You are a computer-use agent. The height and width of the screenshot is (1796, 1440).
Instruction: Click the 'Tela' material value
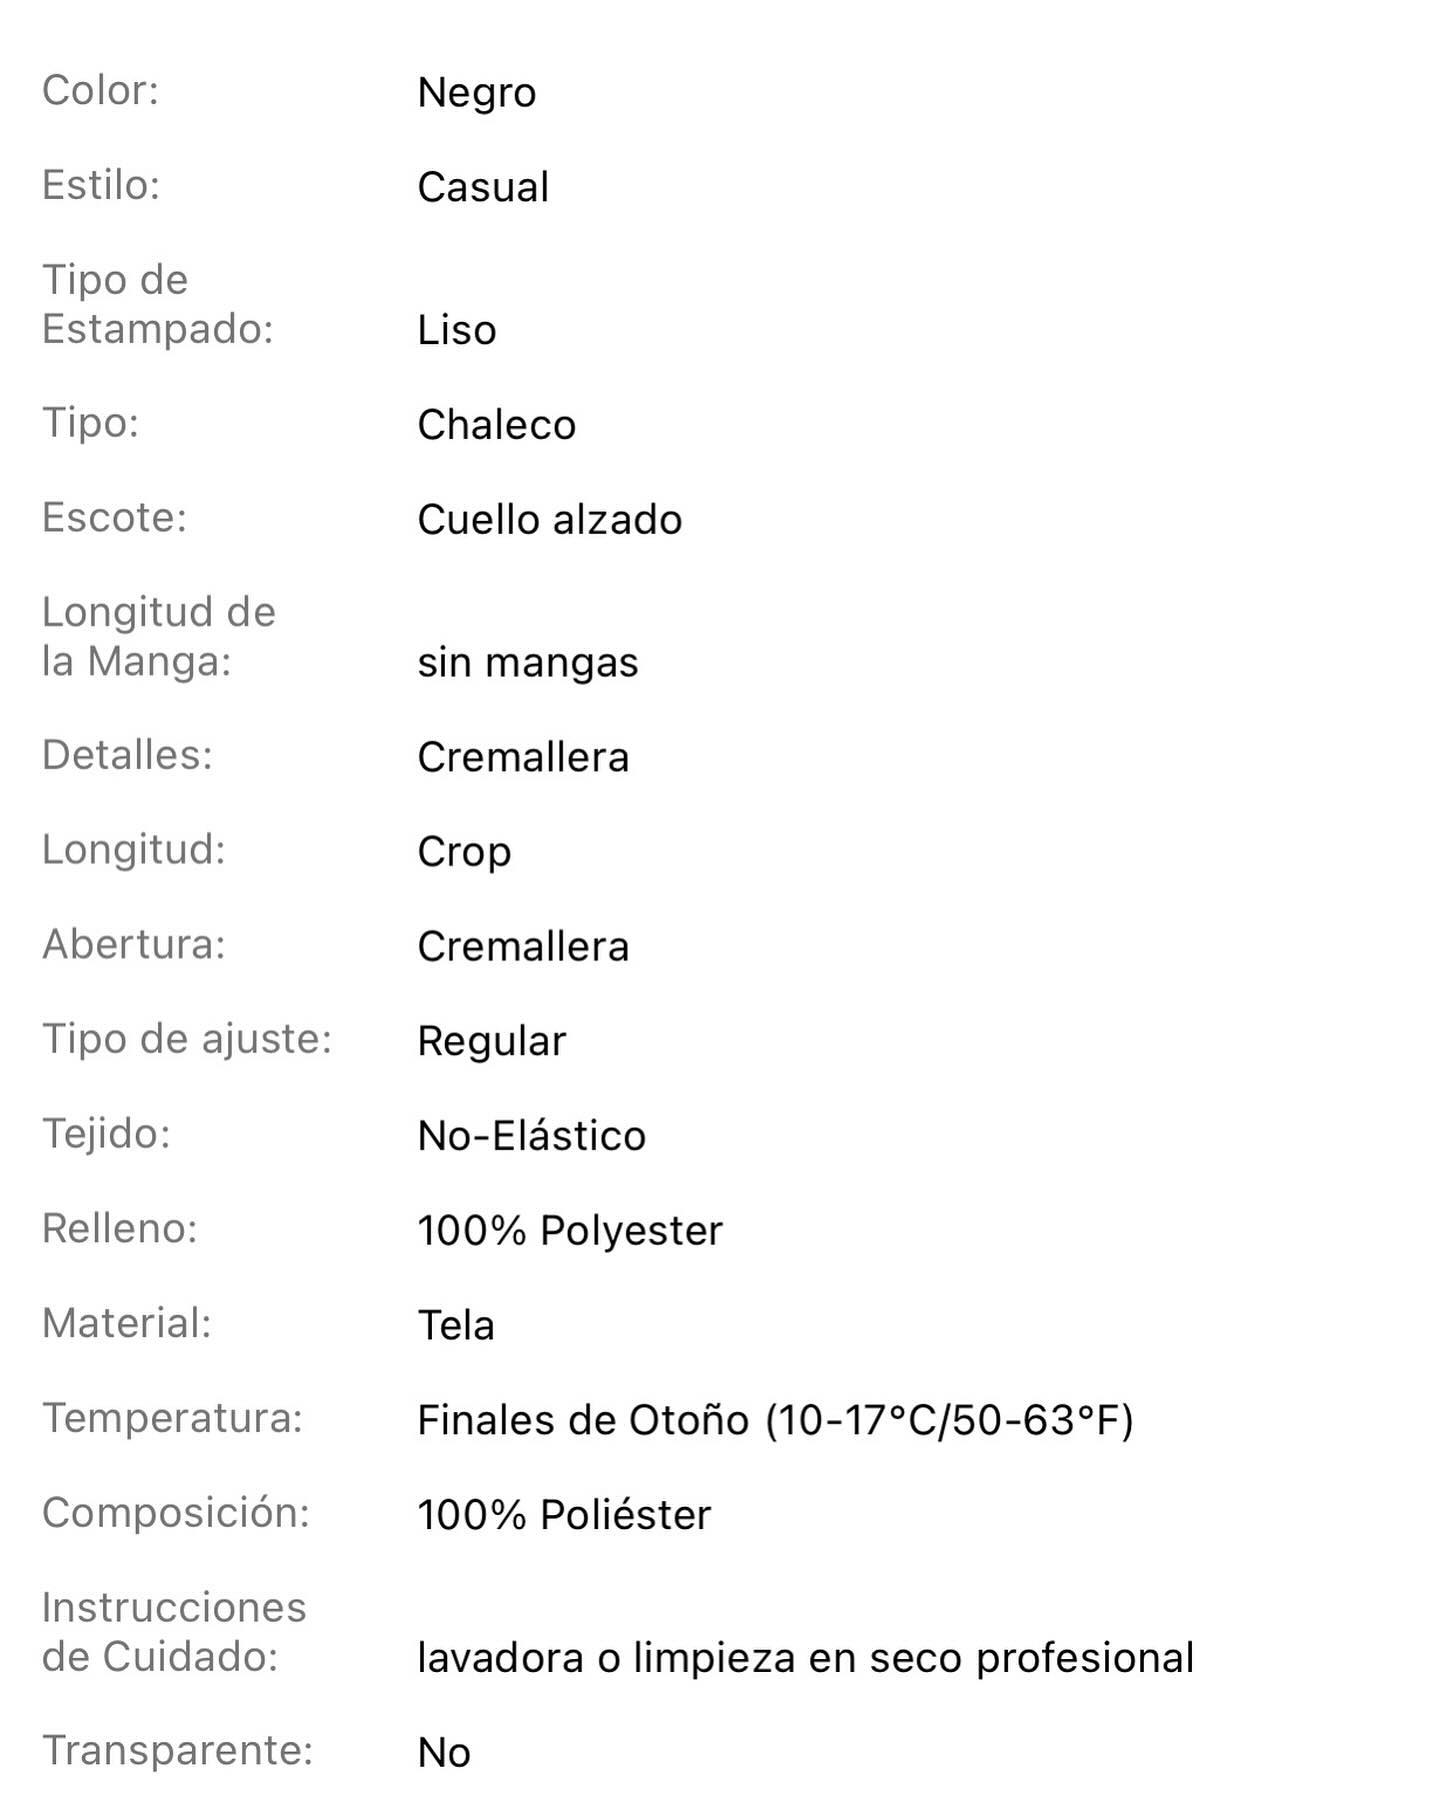tap(455, 1326)
